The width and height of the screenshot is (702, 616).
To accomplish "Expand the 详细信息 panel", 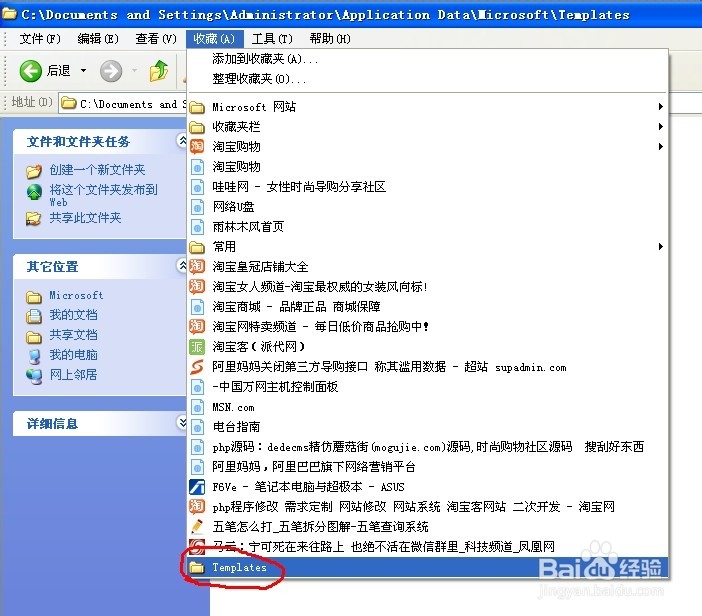I will [x=181, y=423].
